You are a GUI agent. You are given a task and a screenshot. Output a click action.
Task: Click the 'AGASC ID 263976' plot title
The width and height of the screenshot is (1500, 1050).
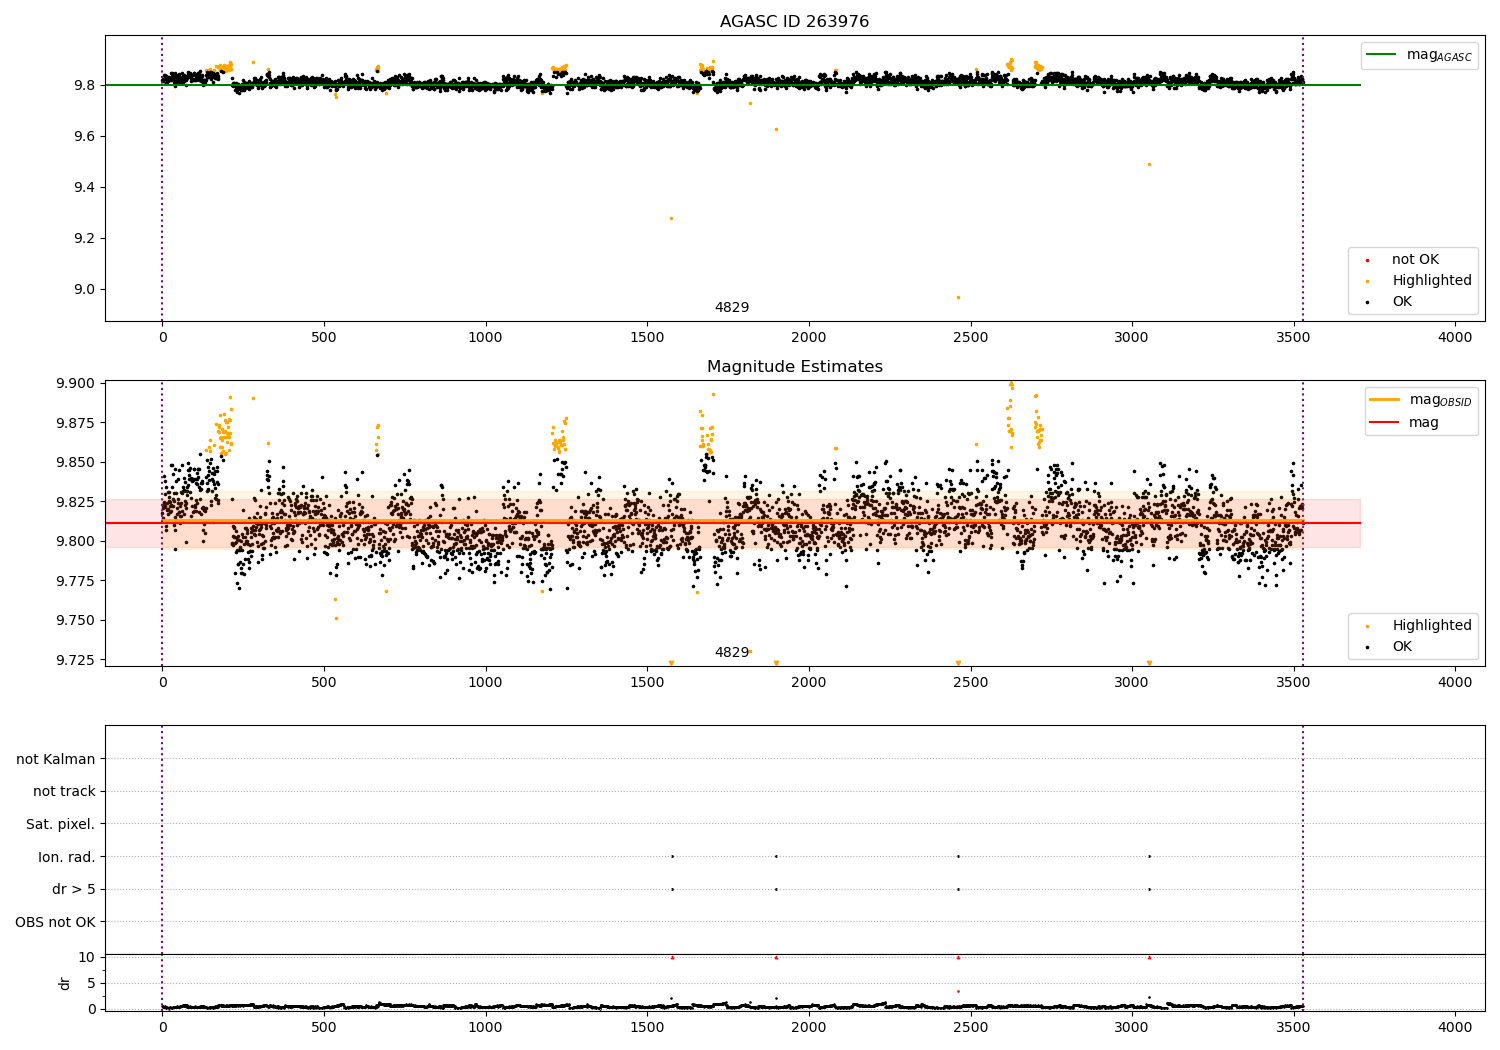795,22
